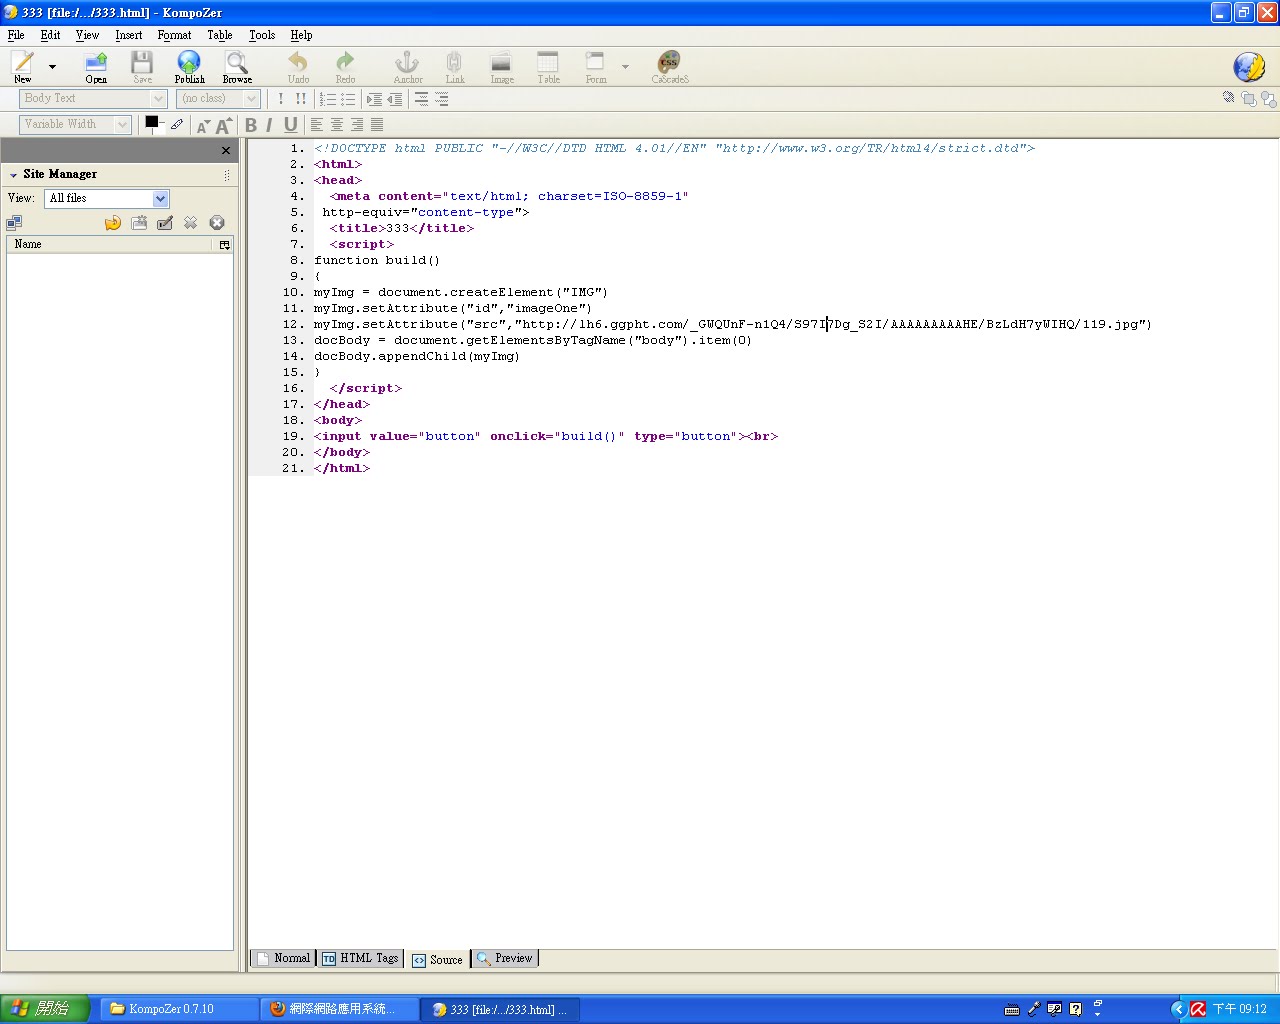Click the definition term icon
The height and width of the screenshot is (1024, 1280).
(422, 99)
